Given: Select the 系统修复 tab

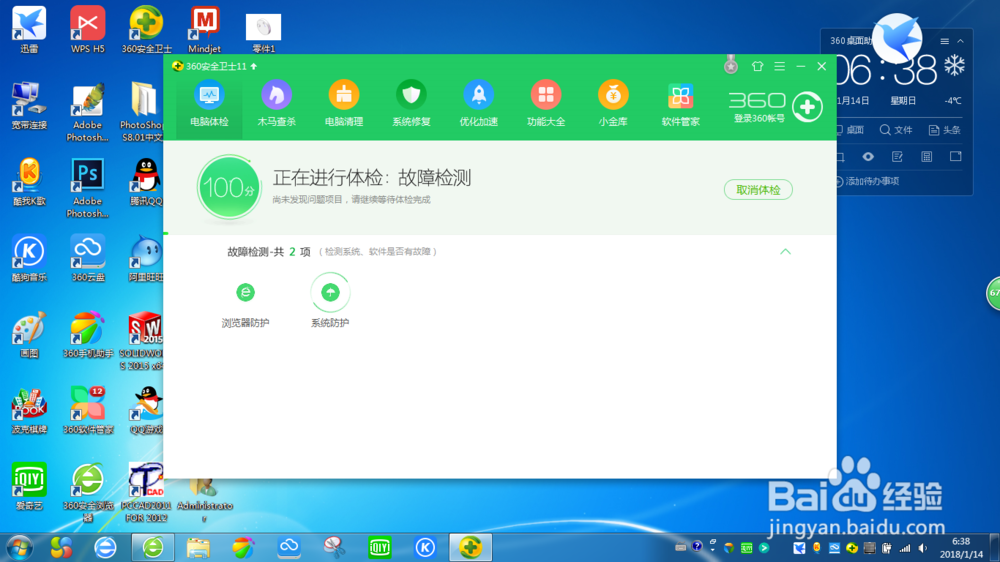Looking at the screenshot, I should (x=411, y=105).
